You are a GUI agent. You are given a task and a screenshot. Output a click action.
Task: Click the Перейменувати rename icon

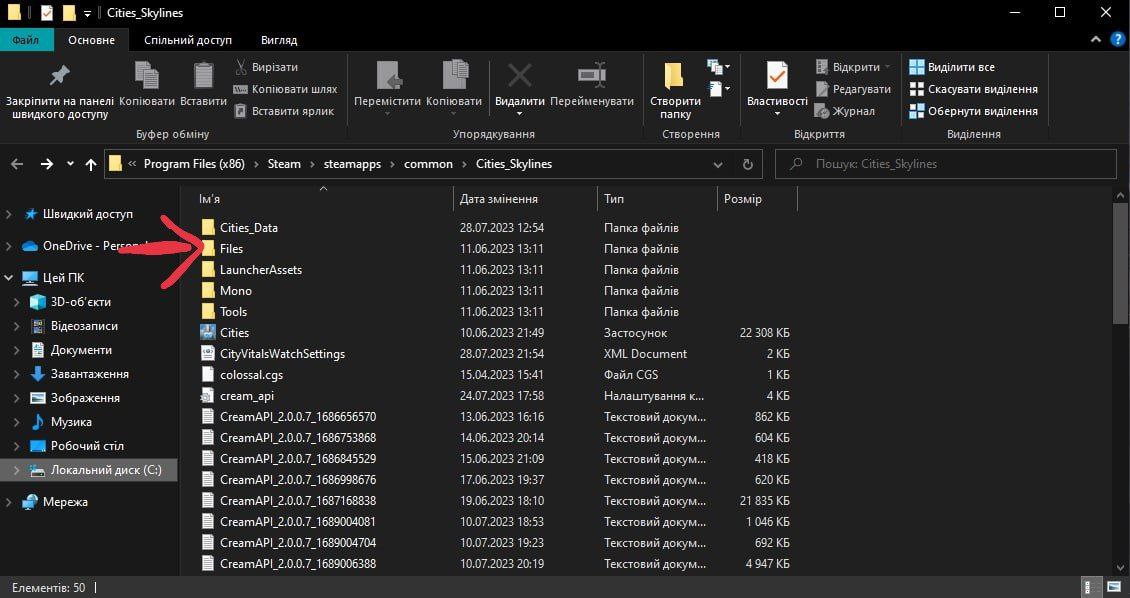click(592, 75)
